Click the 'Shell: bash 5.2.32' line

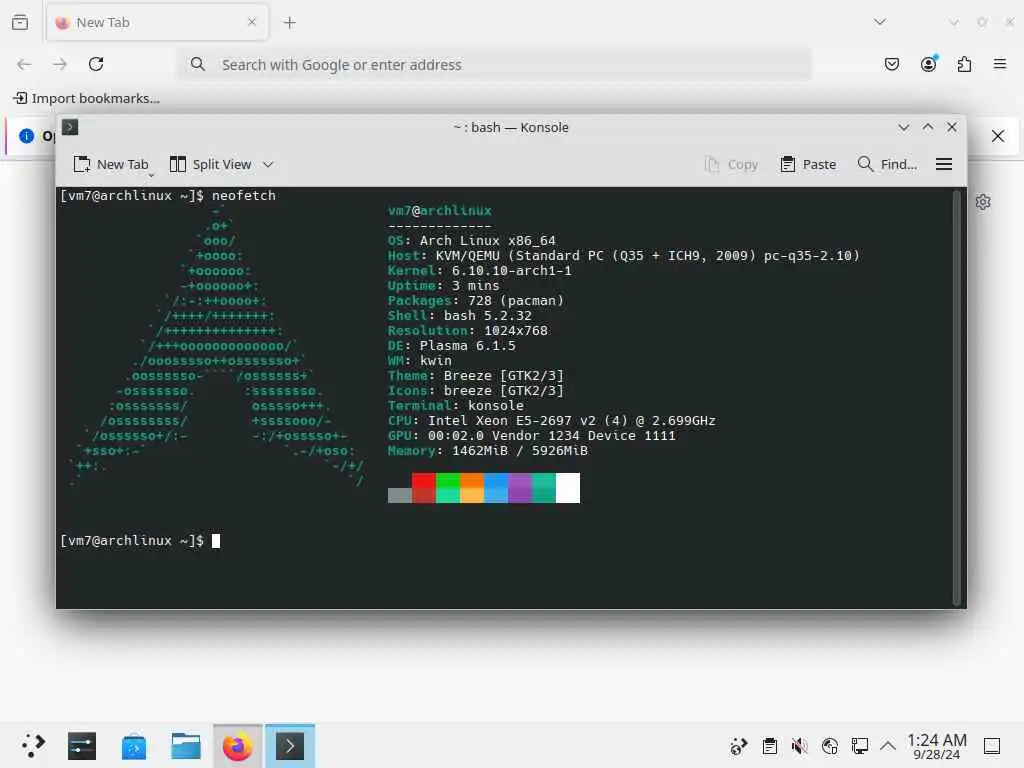(460, 315)
